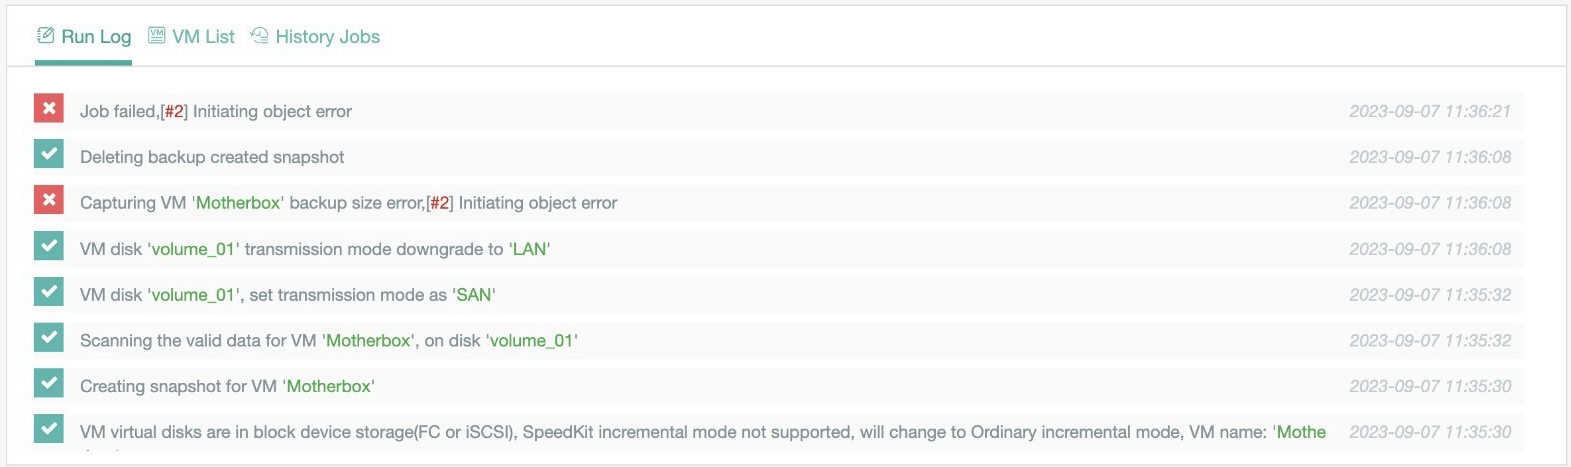1571x467 pixels.
Task: Click red error icon beside 'Capturing VM' entry
Action: coord(49,200)
